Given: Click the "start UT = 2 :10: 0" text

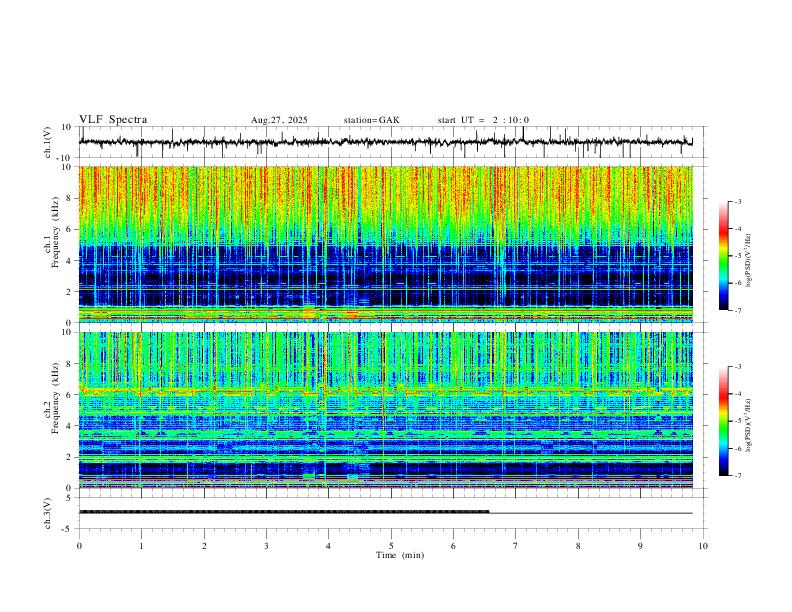Looking at the screenshot, I should pyautogui.click(x=483, y=120).
